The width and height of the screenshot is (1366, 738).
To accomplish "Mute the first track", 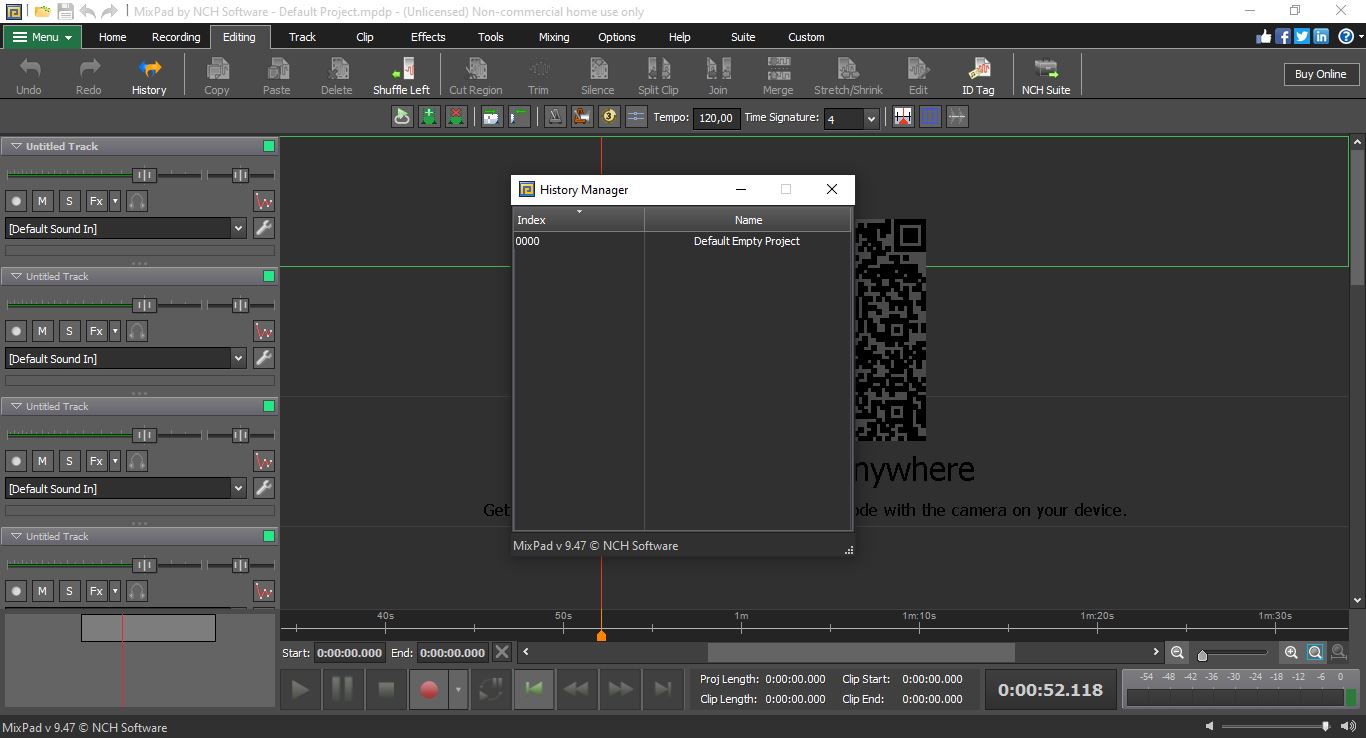I will (x=42, y=201).
